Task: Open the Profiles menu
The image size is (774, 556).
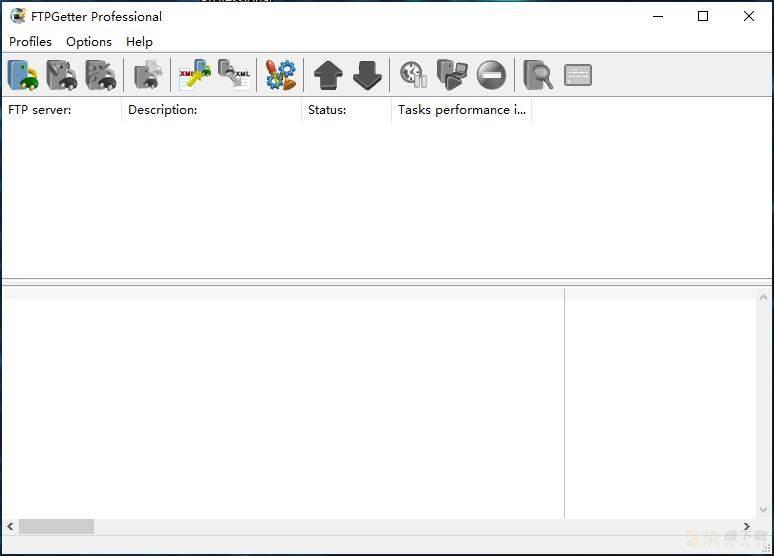Action: point(31,41)
